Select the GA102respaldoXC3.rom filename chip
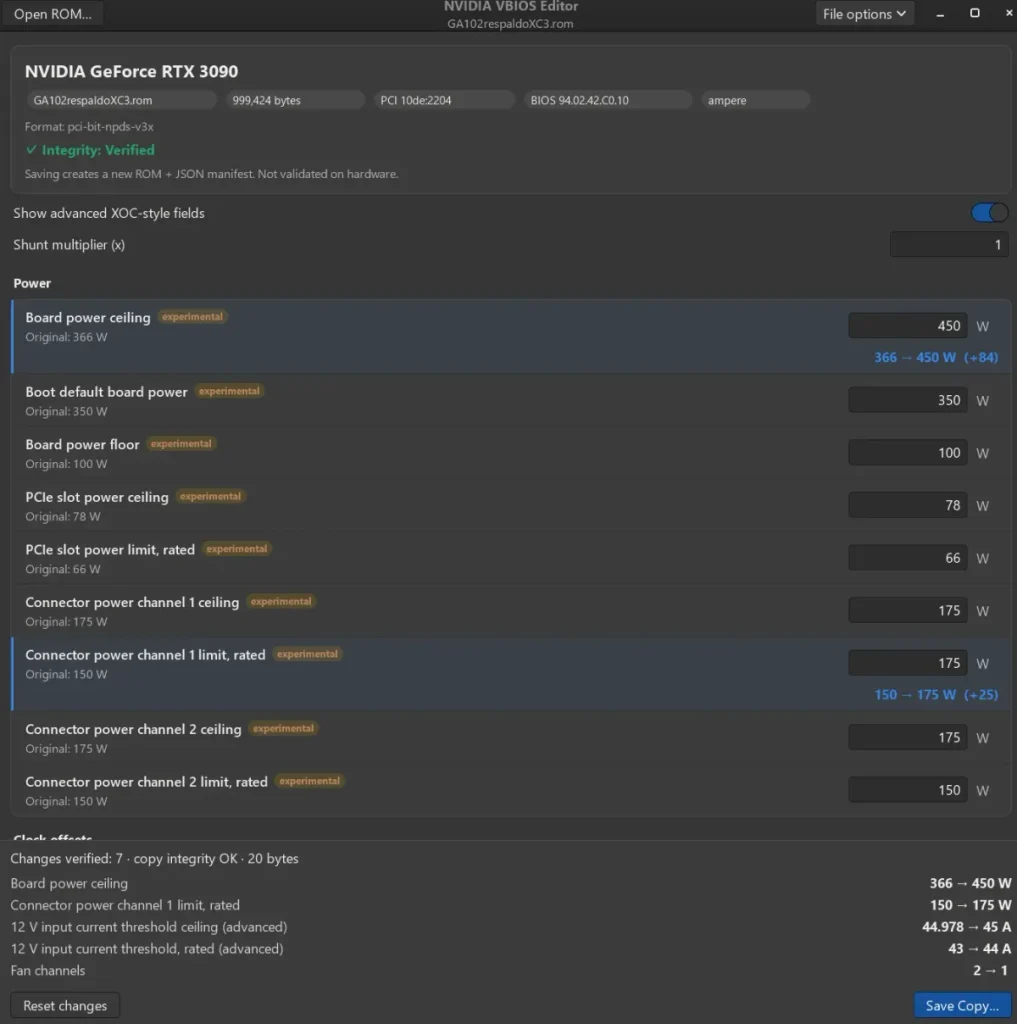 pyautogui.click(x=121, y=100)
